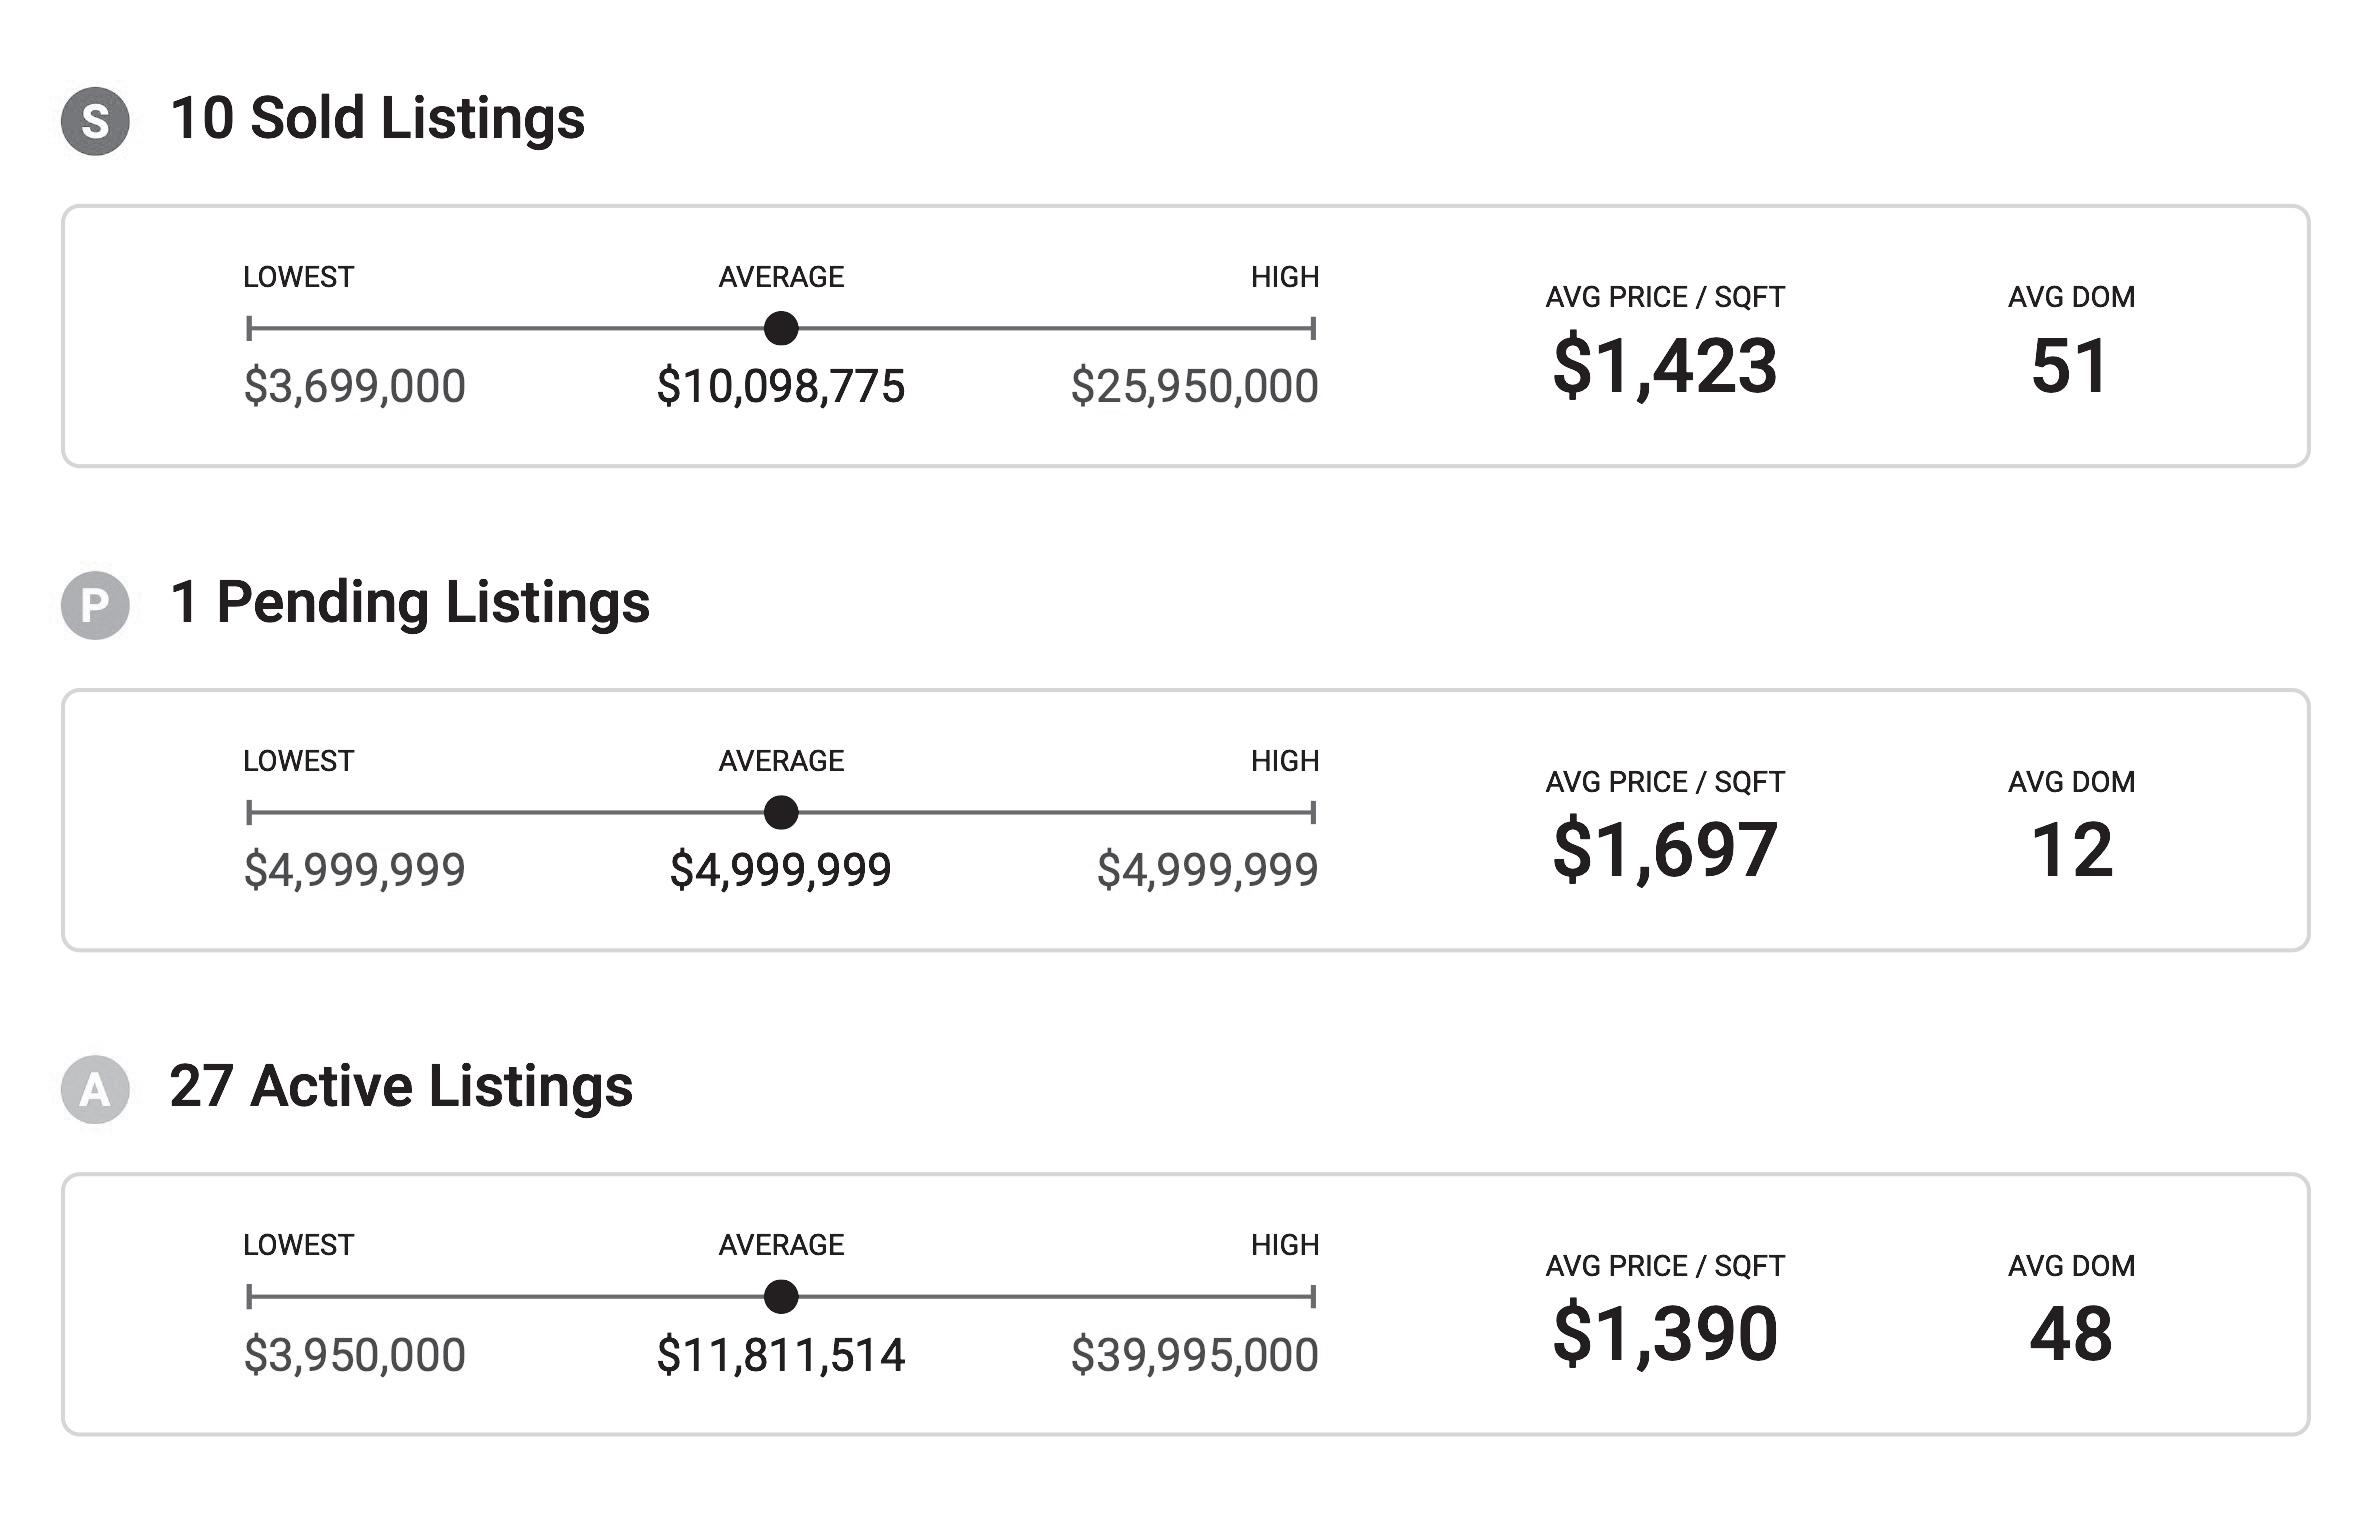Click the Sold average price slider dot
This screenshot has height=1520, width=2378.
(x=781, y=328)
